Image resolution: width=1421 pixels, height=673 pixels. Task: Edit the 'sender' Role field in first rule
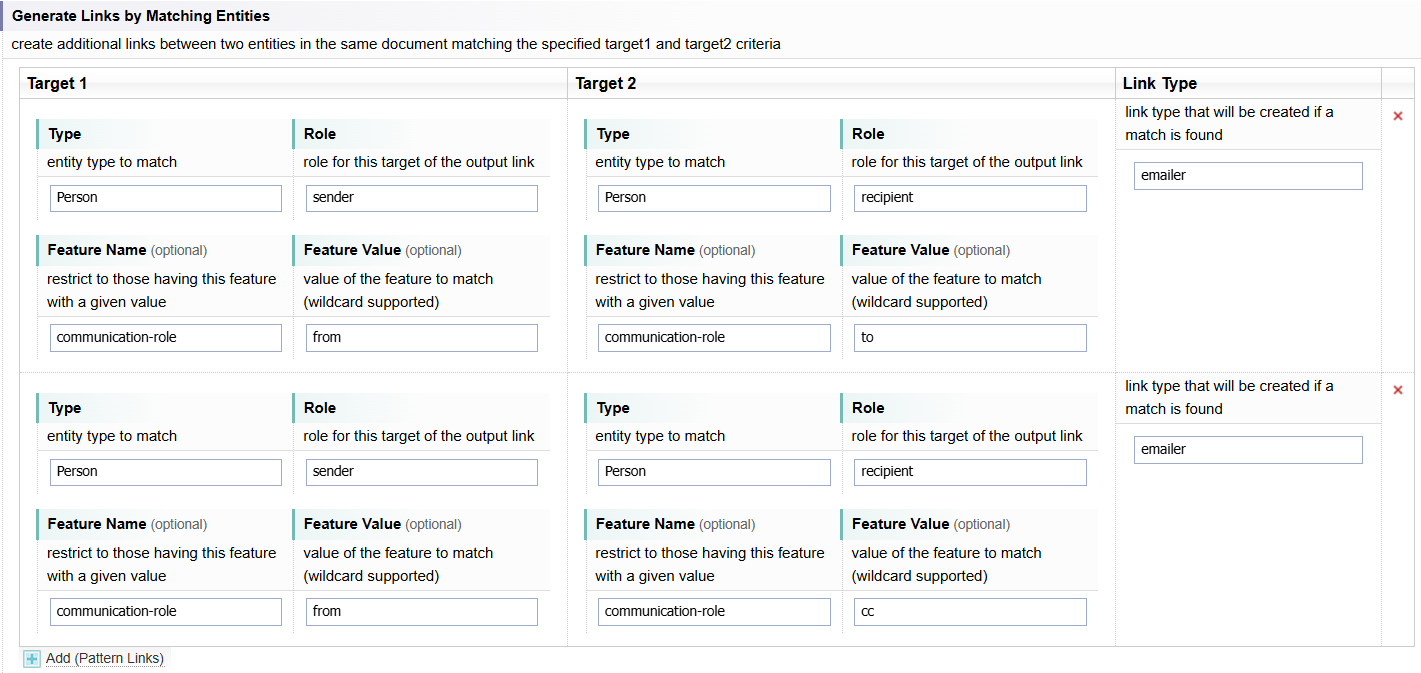point(421,198)
